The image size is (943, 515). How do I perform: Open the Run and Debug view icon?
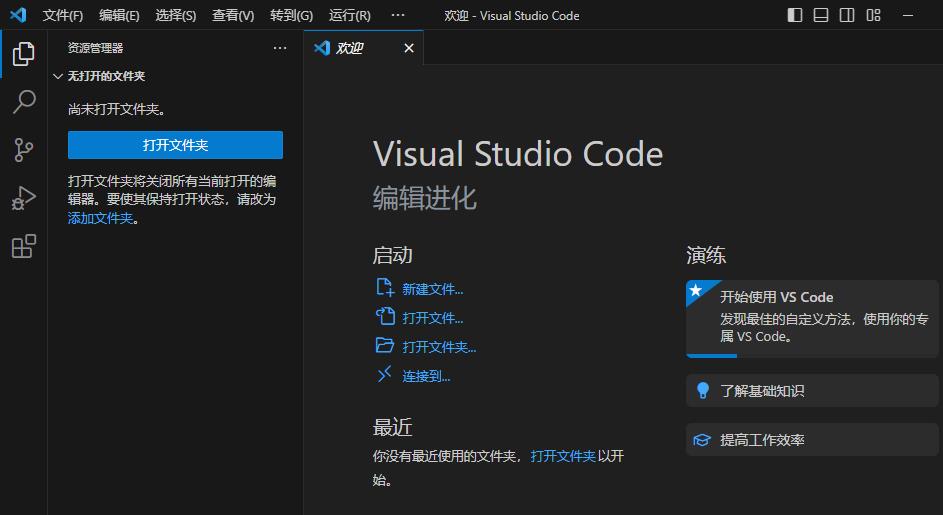(x=23, y=198)
